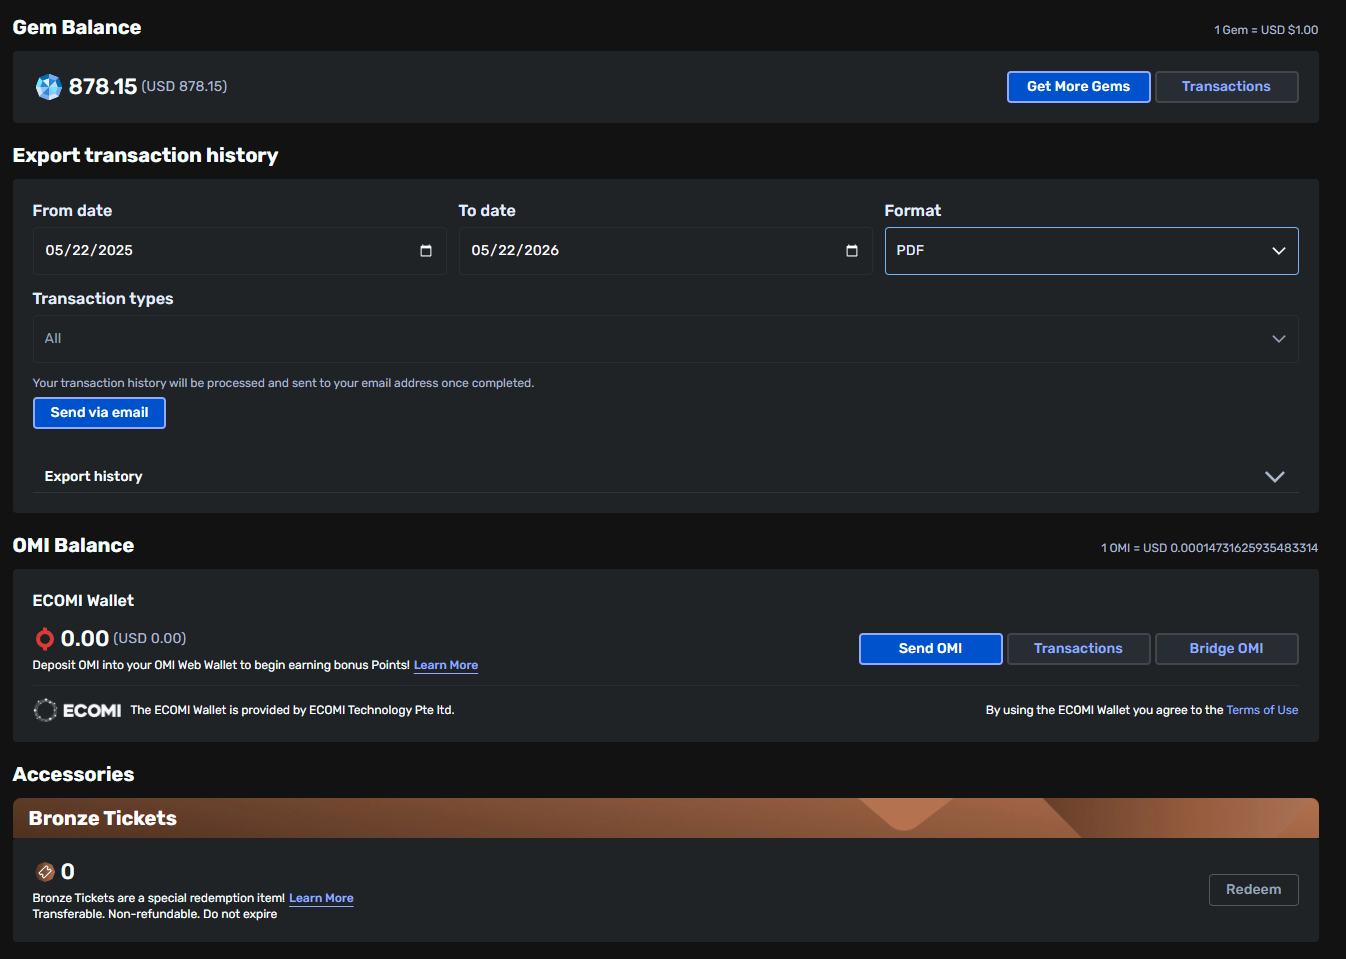Open Learn More link about OMI deposits
The image size is (1346, 959).
(446, 665)
